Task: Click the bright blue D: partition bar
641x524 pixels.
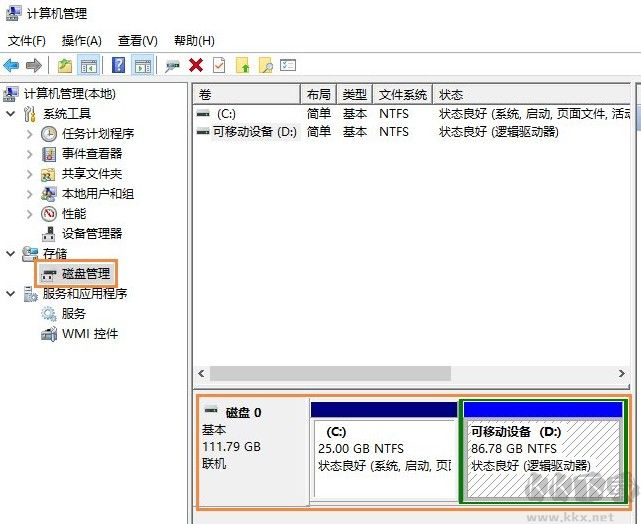Action: point(543,410)
